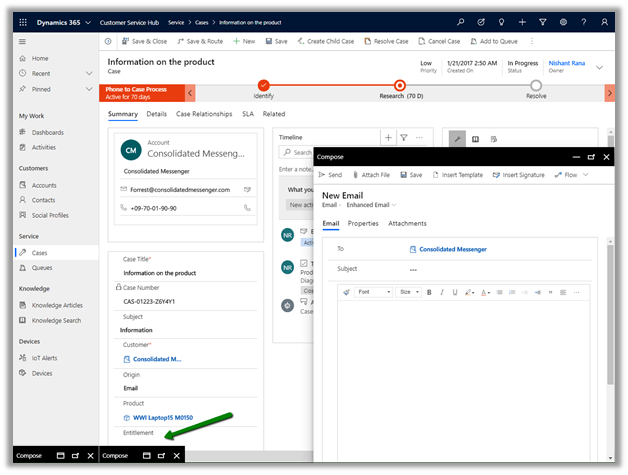Image resolution: width=628 pixels, height=475 pixels.
Task: Toggle bold formatting in email editor
Action: 429,292
